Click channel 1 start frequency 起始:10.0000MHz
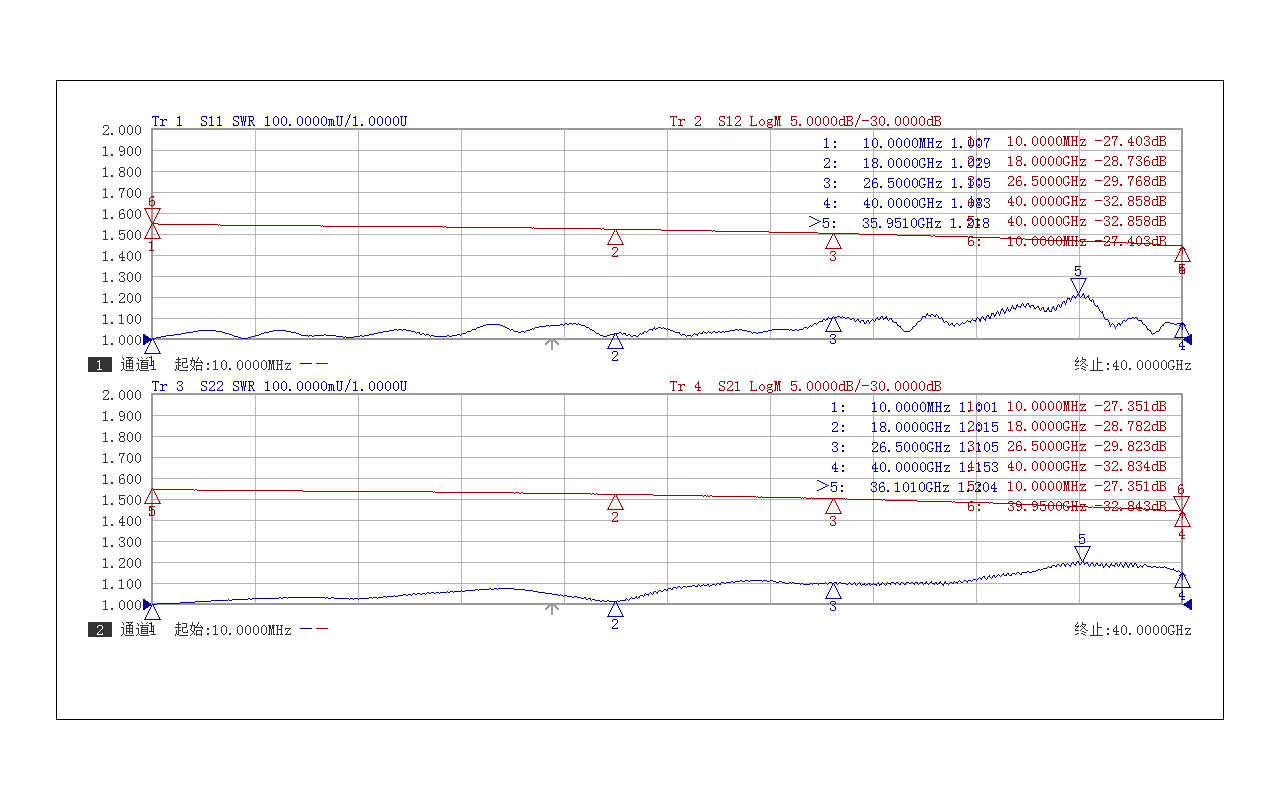The height and width of the screenshot is (800, 1280). (233, 365)
